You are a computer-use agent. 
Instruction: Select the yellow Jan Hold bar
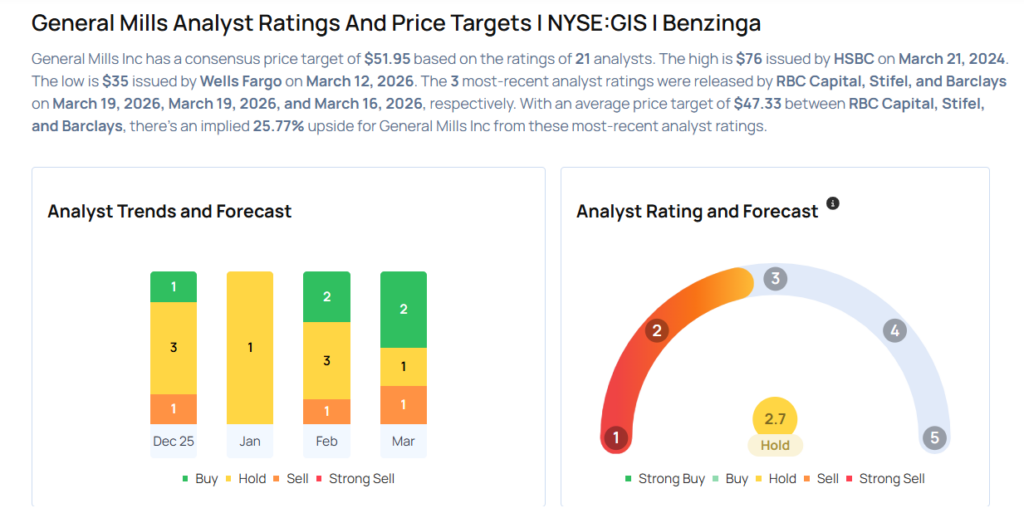tap(250, 347)
